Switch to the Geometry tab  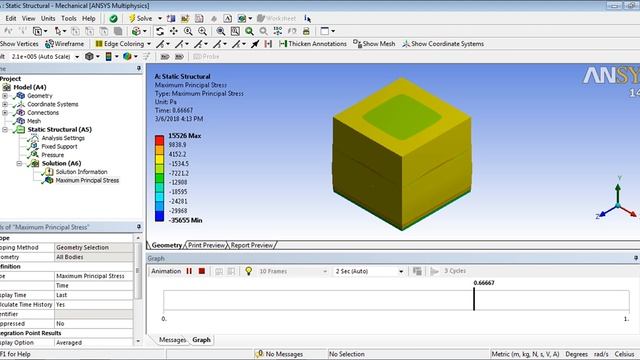pyautogui.click(x=166, y=245)
